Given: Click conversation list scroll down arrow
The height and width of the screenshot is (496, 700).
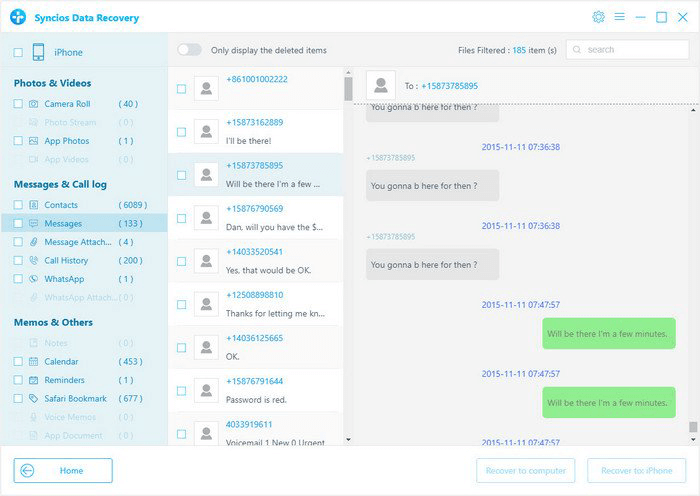Looking at the screenshot, I should coord(348,440).
